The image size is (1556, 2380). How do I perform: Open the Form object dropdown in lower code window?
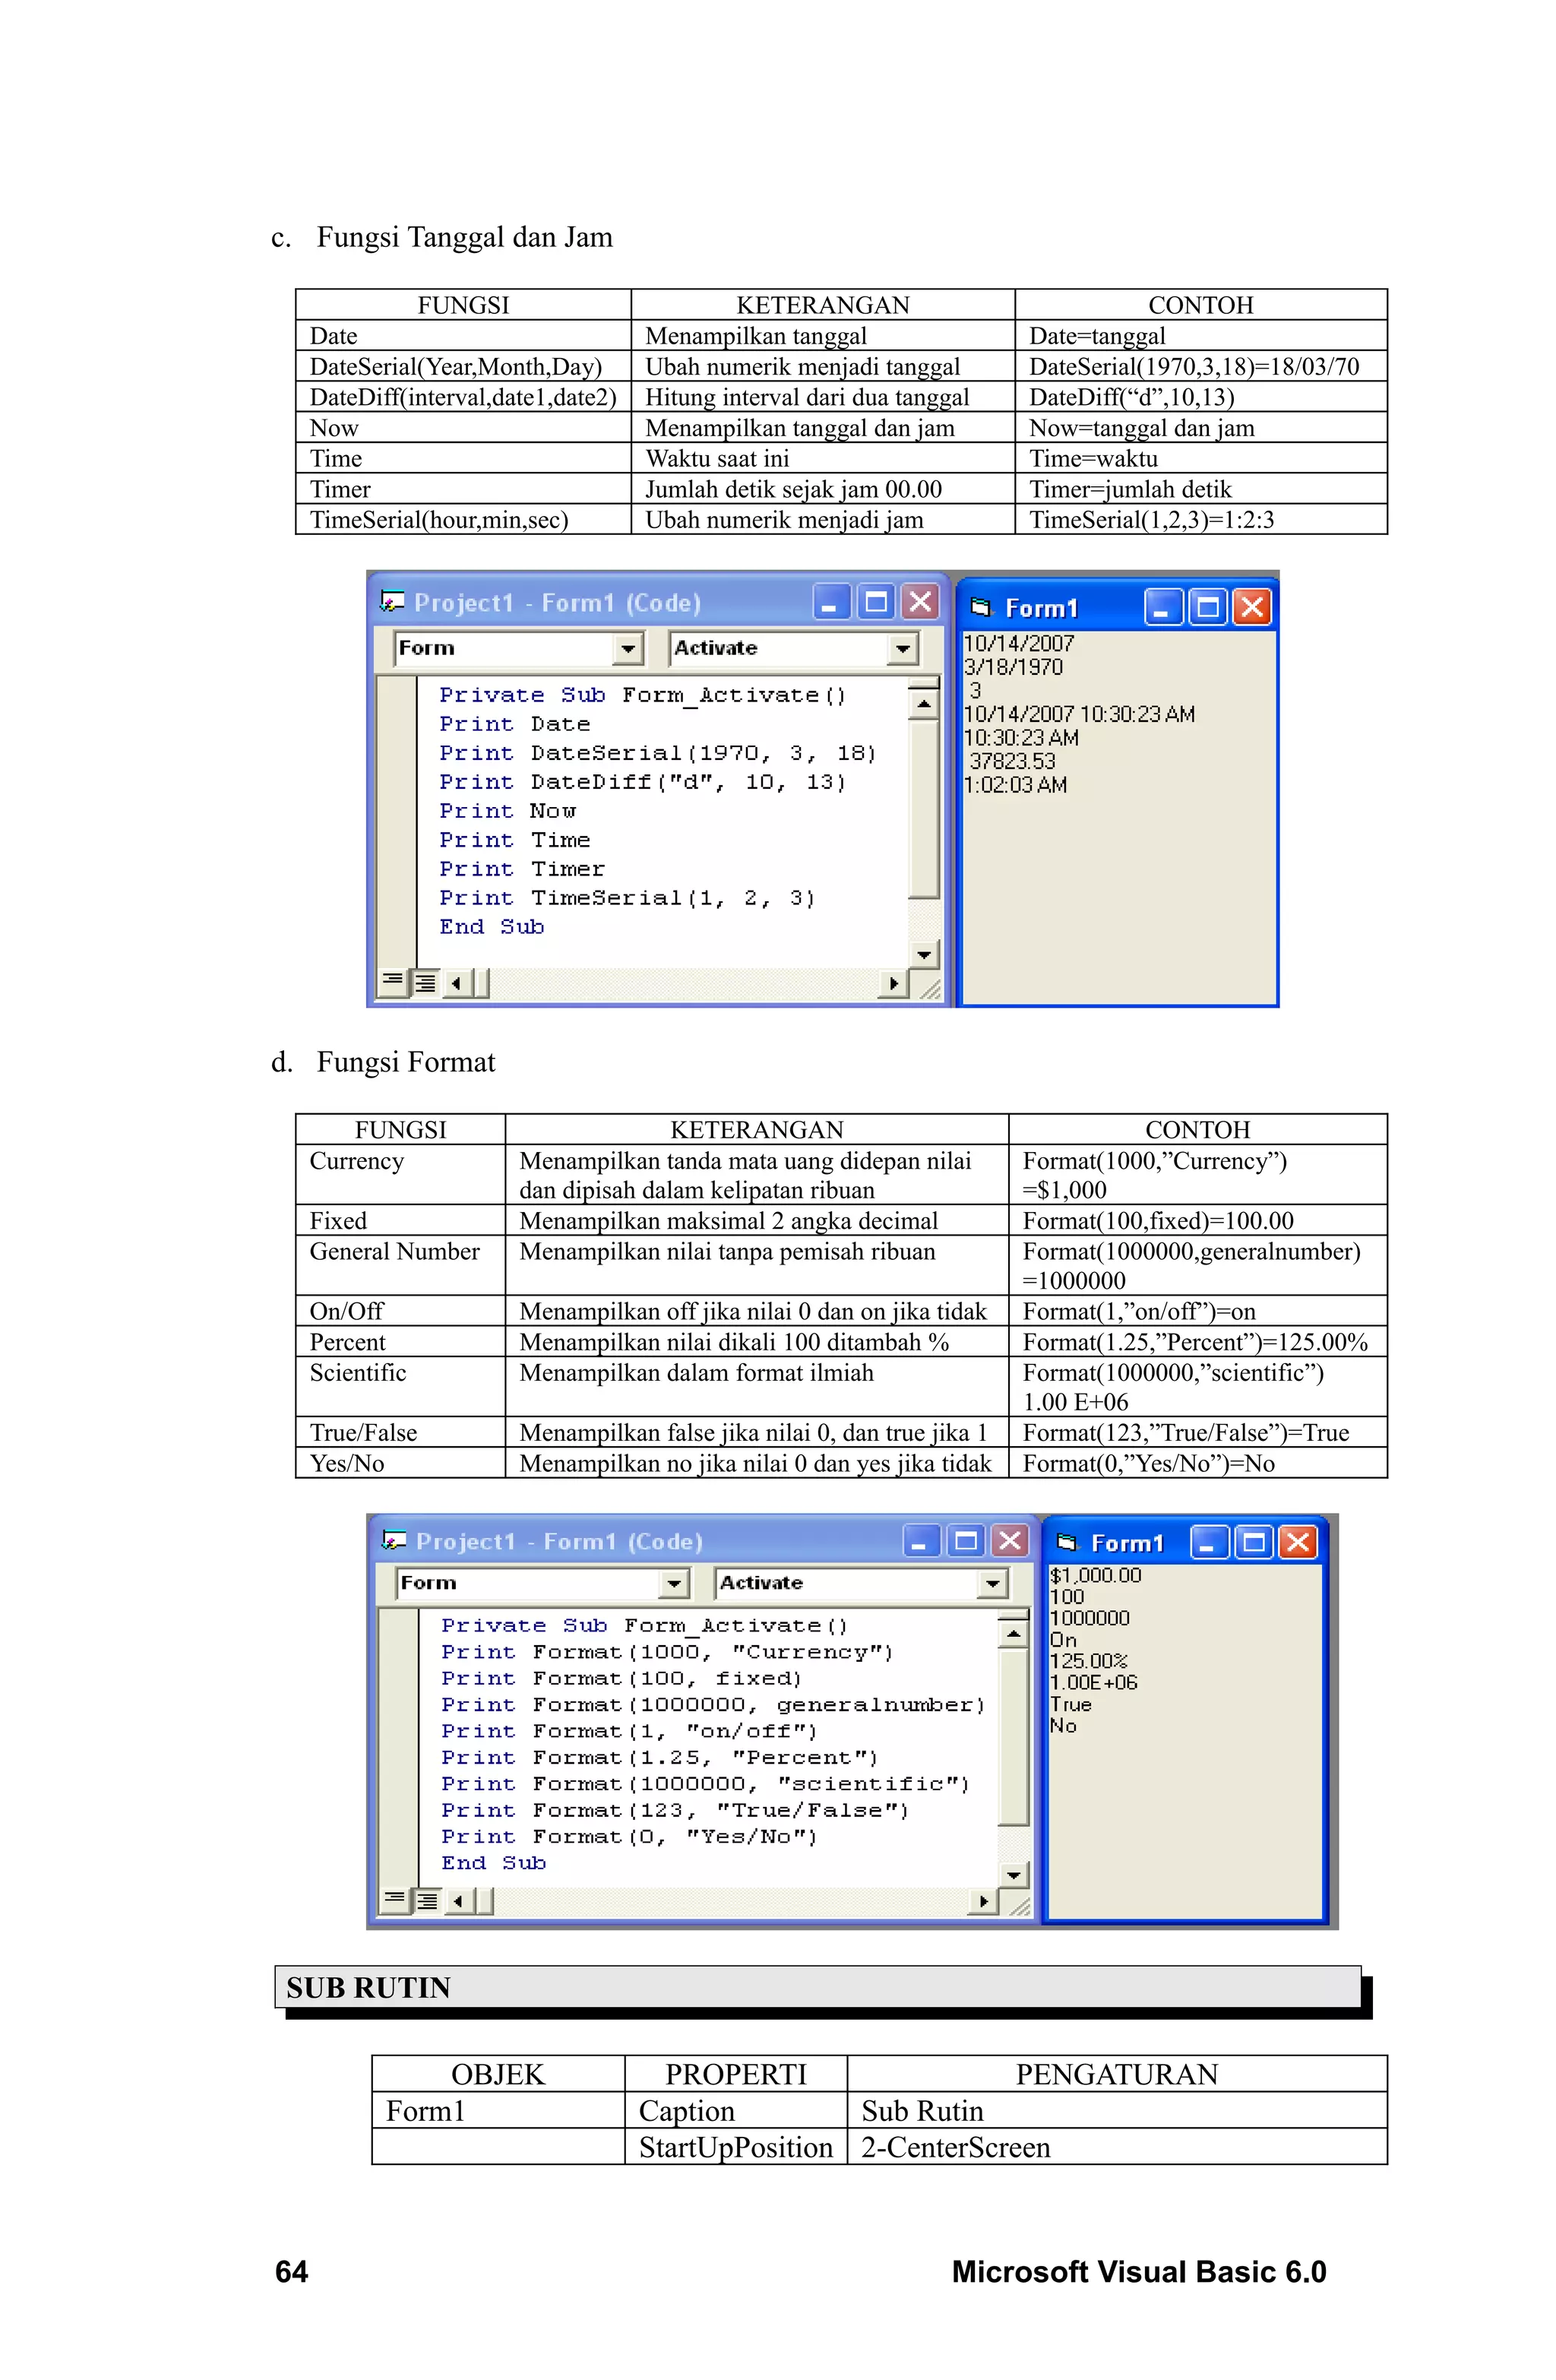(674, 1583)
